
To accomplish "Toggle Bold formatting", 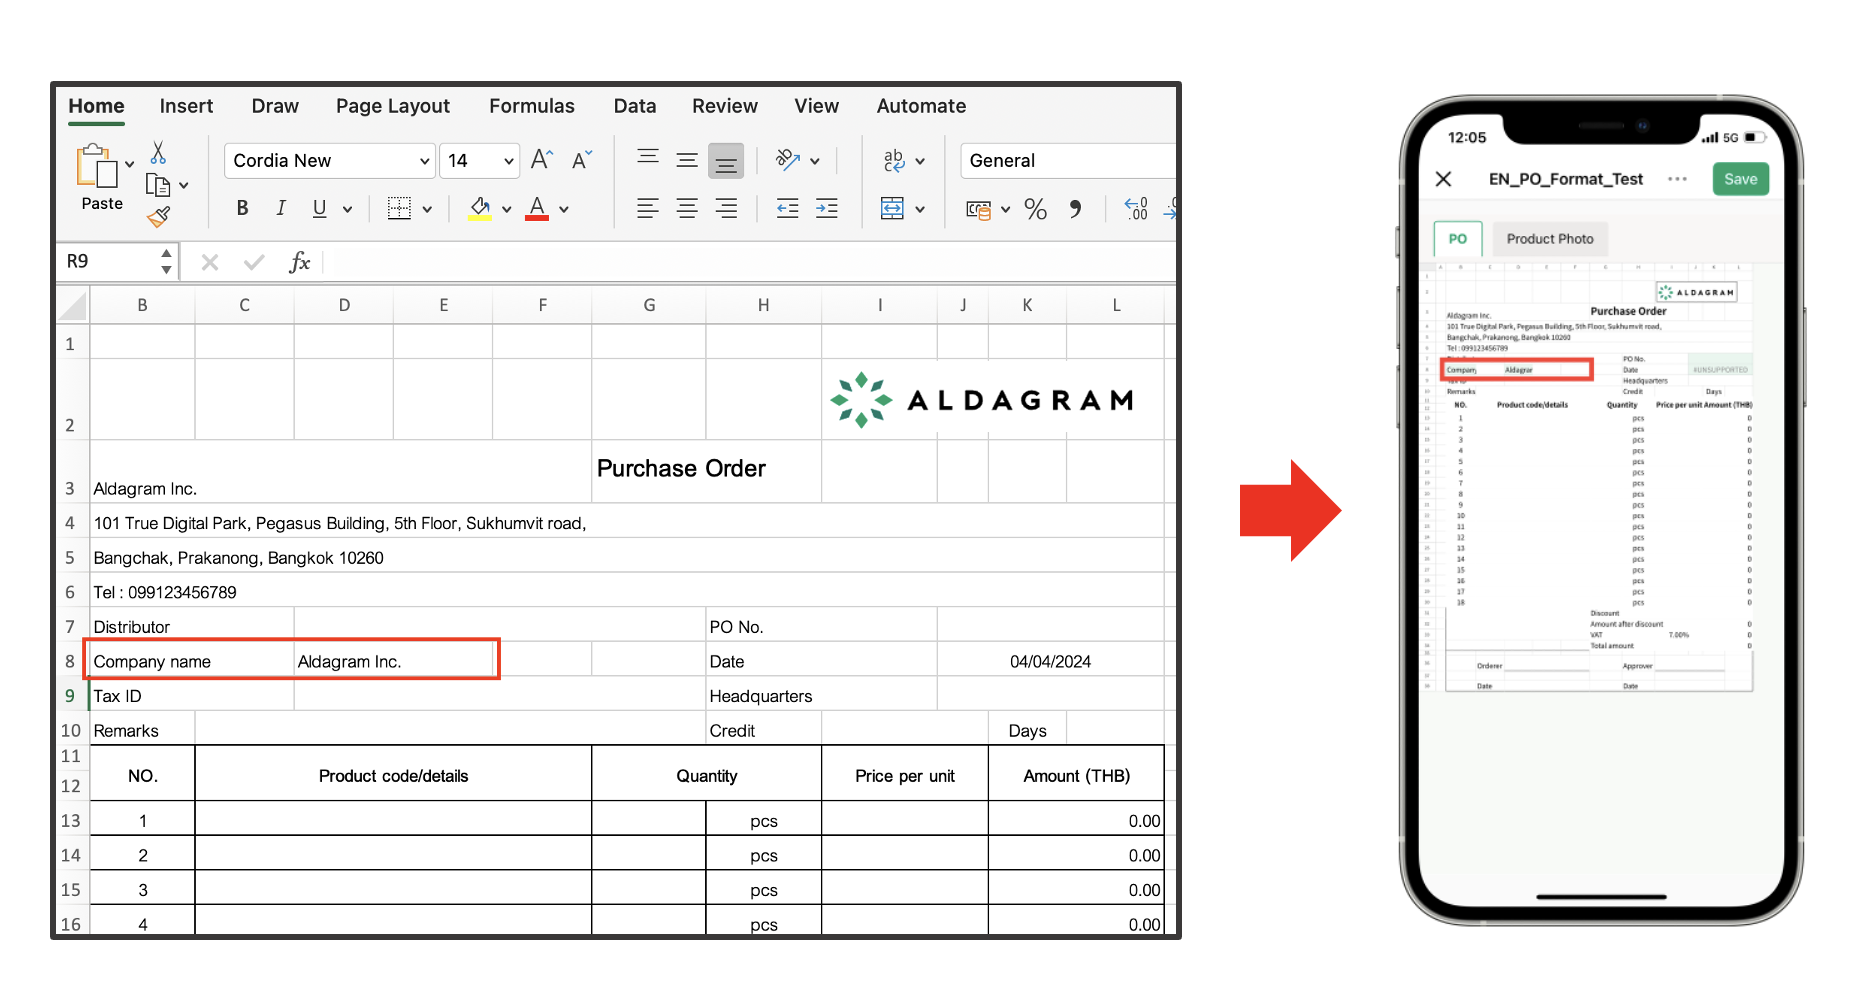I will tap(242, 209).
